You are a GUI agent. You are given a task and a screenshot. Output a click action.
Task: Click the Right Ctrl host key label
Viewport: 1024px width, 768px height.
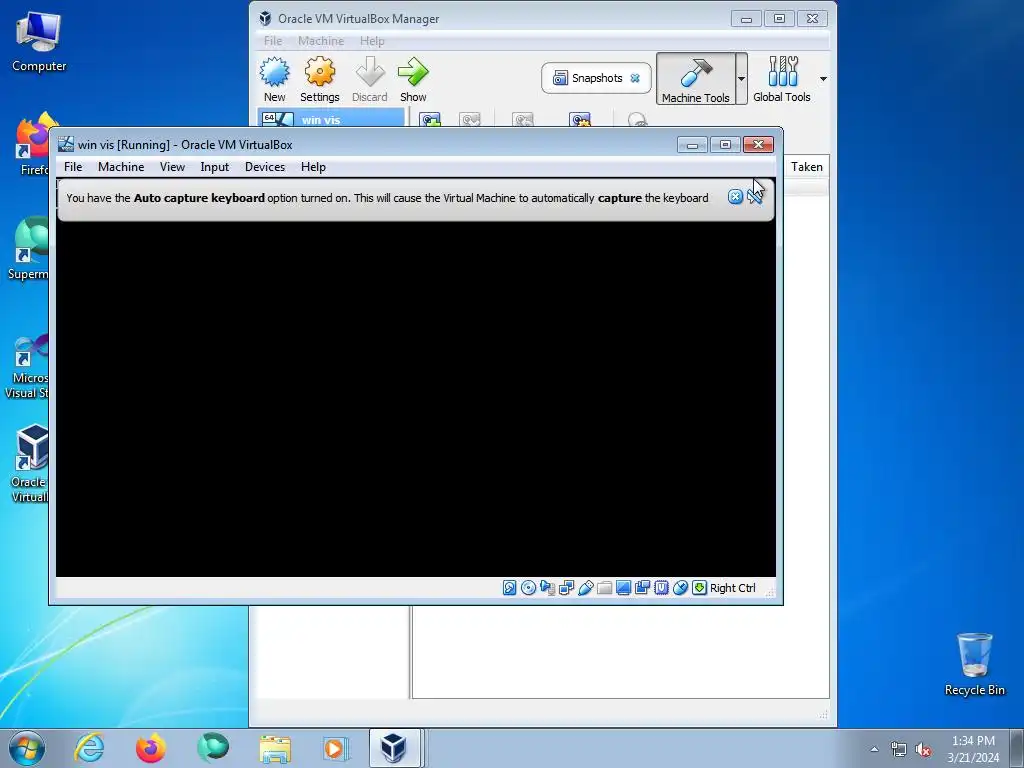click(733, 588)
